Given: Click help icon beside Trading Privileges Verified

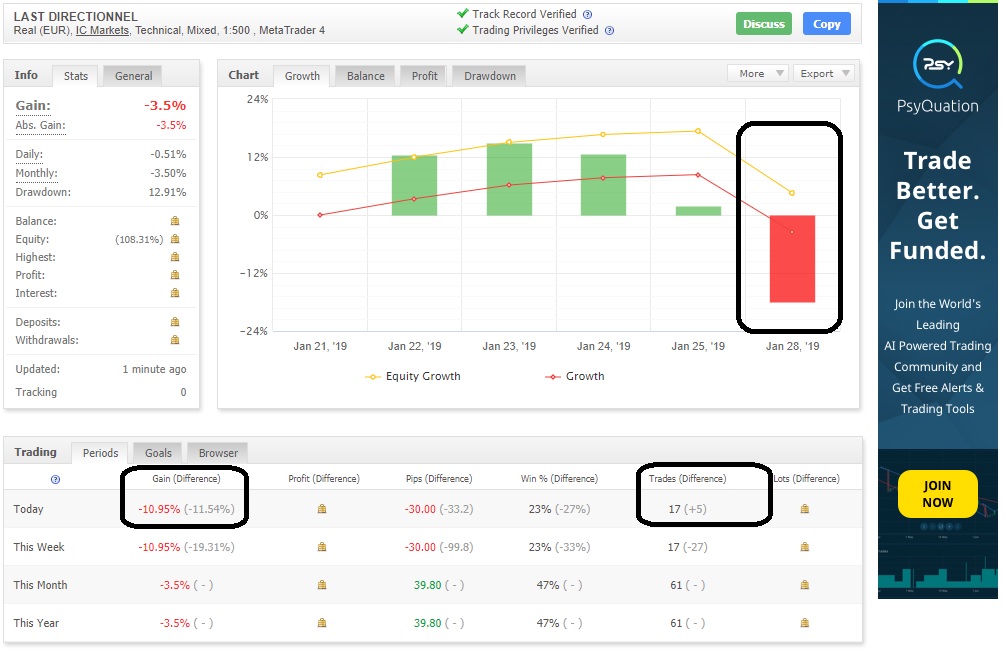Looking at the screenshot, I should [610, 30].
